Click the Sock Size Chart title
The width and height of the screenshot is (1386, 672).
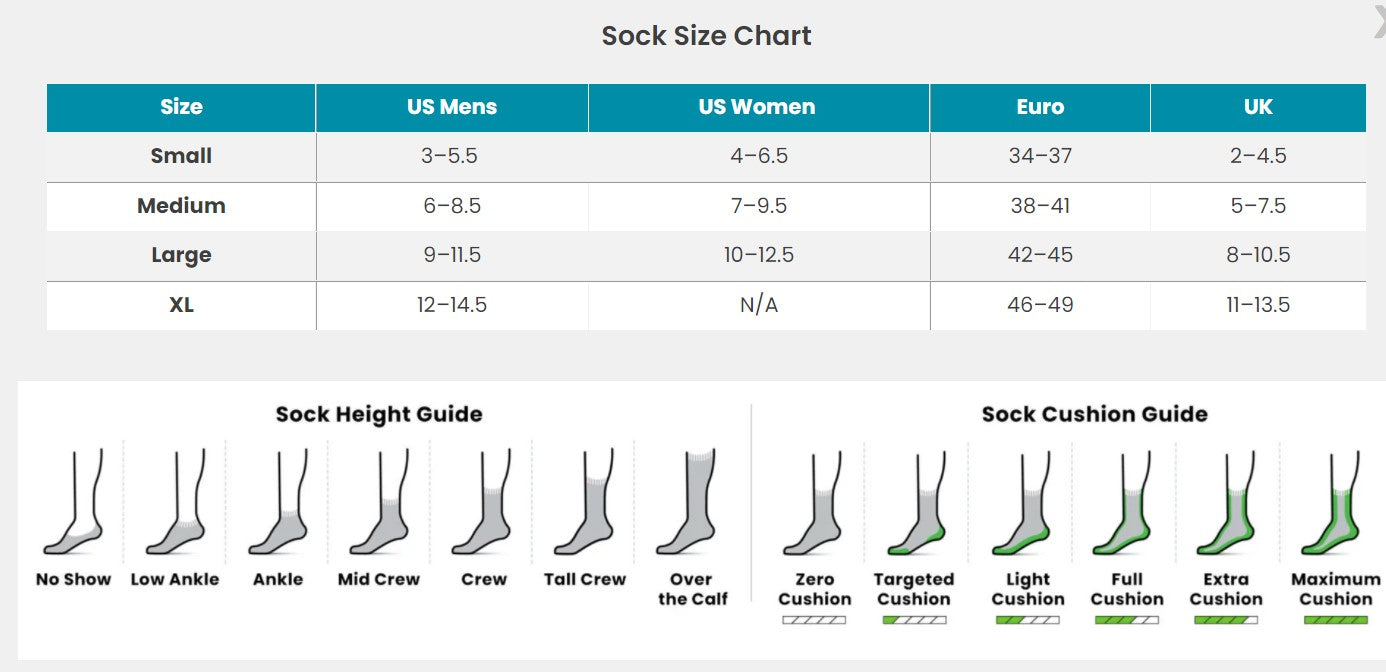(706, 36)
